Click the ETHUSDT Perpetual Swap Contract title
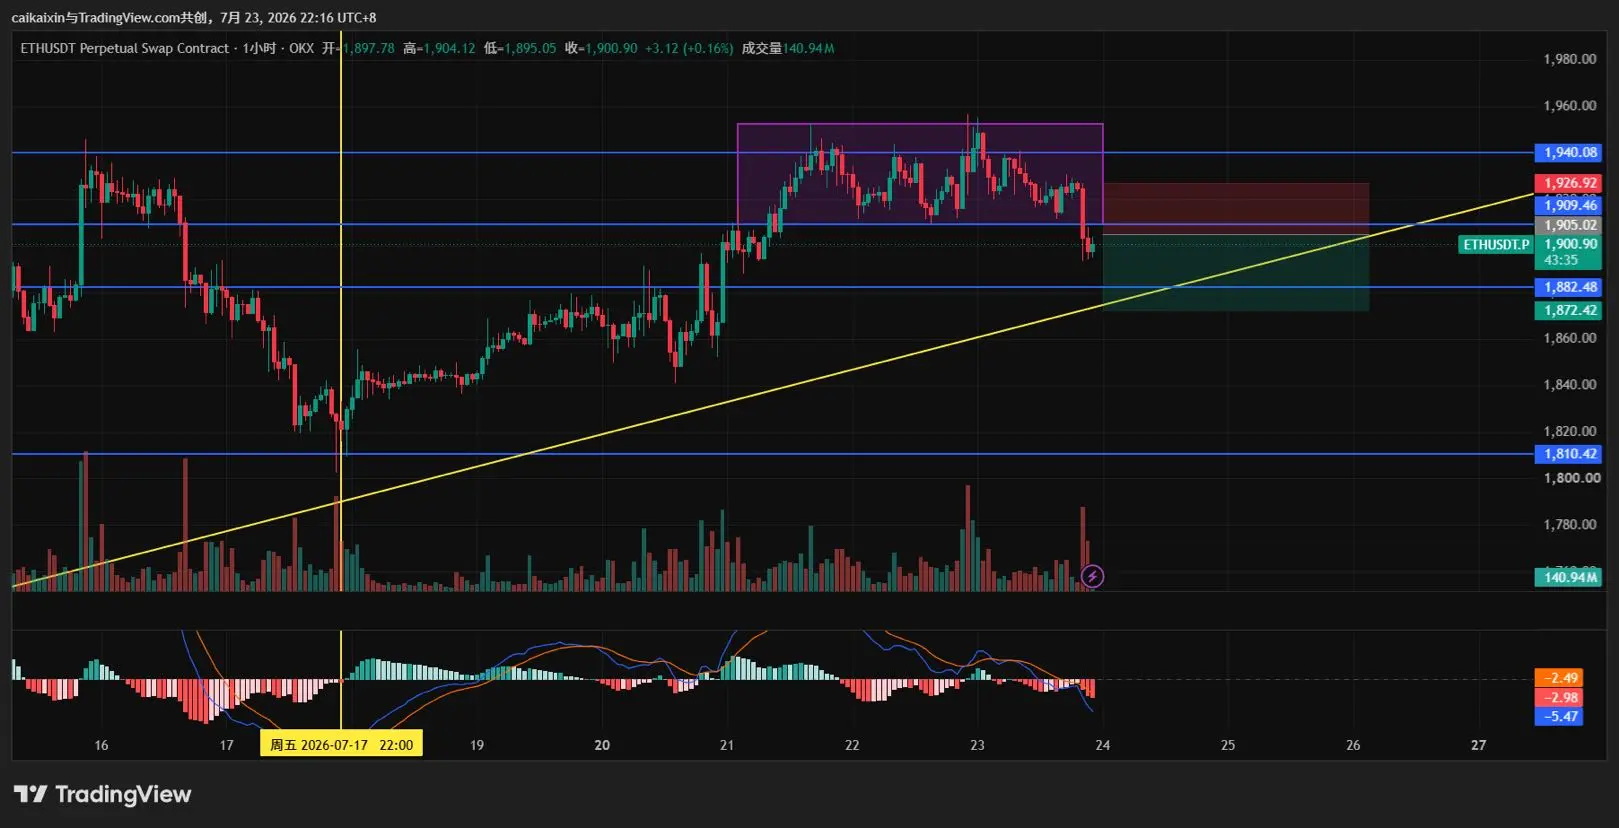Screen dimensions: 1619x828 pos(125,48)
